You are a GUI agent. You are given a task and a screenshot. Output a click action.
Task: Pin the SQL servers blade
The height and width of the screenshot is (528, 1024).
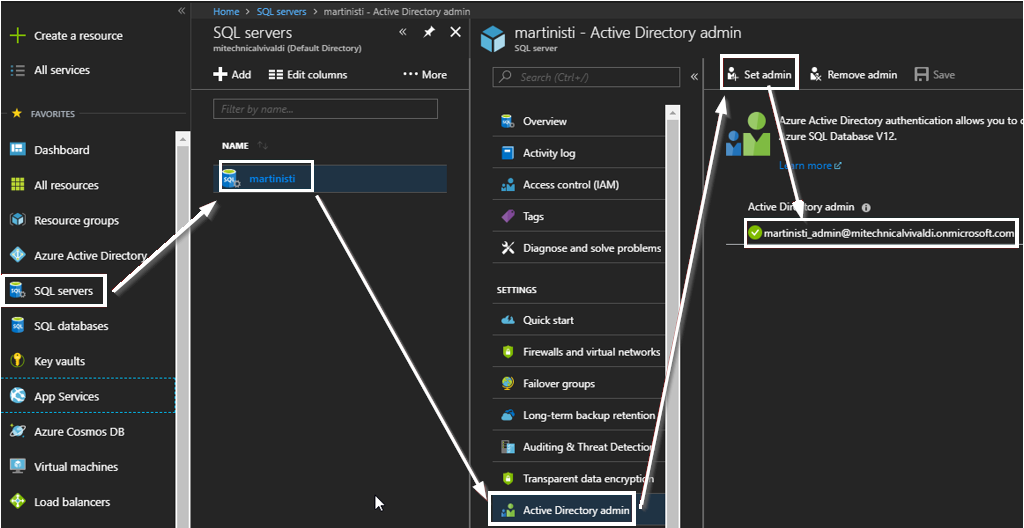[428, 33]
